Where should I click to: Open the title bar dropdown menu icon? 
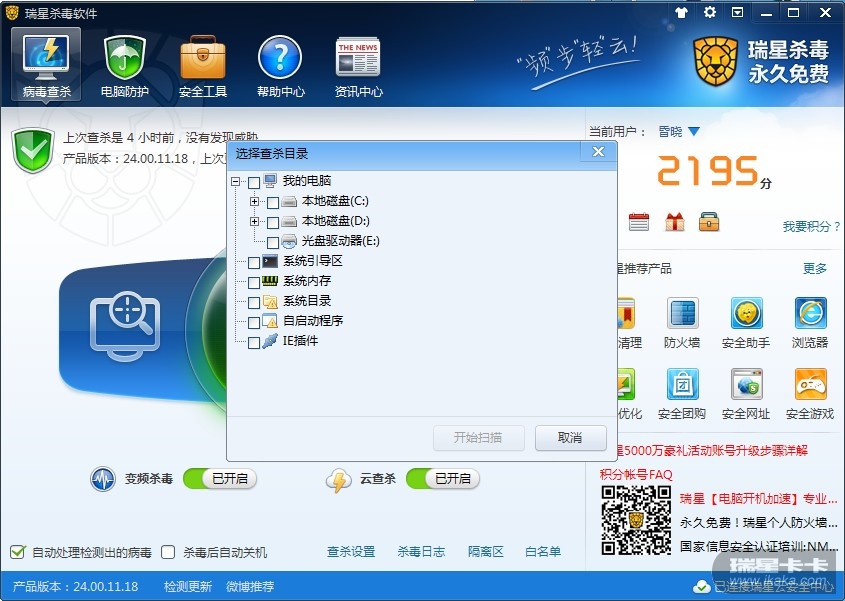pyautogui.click(x=737, y=12)
